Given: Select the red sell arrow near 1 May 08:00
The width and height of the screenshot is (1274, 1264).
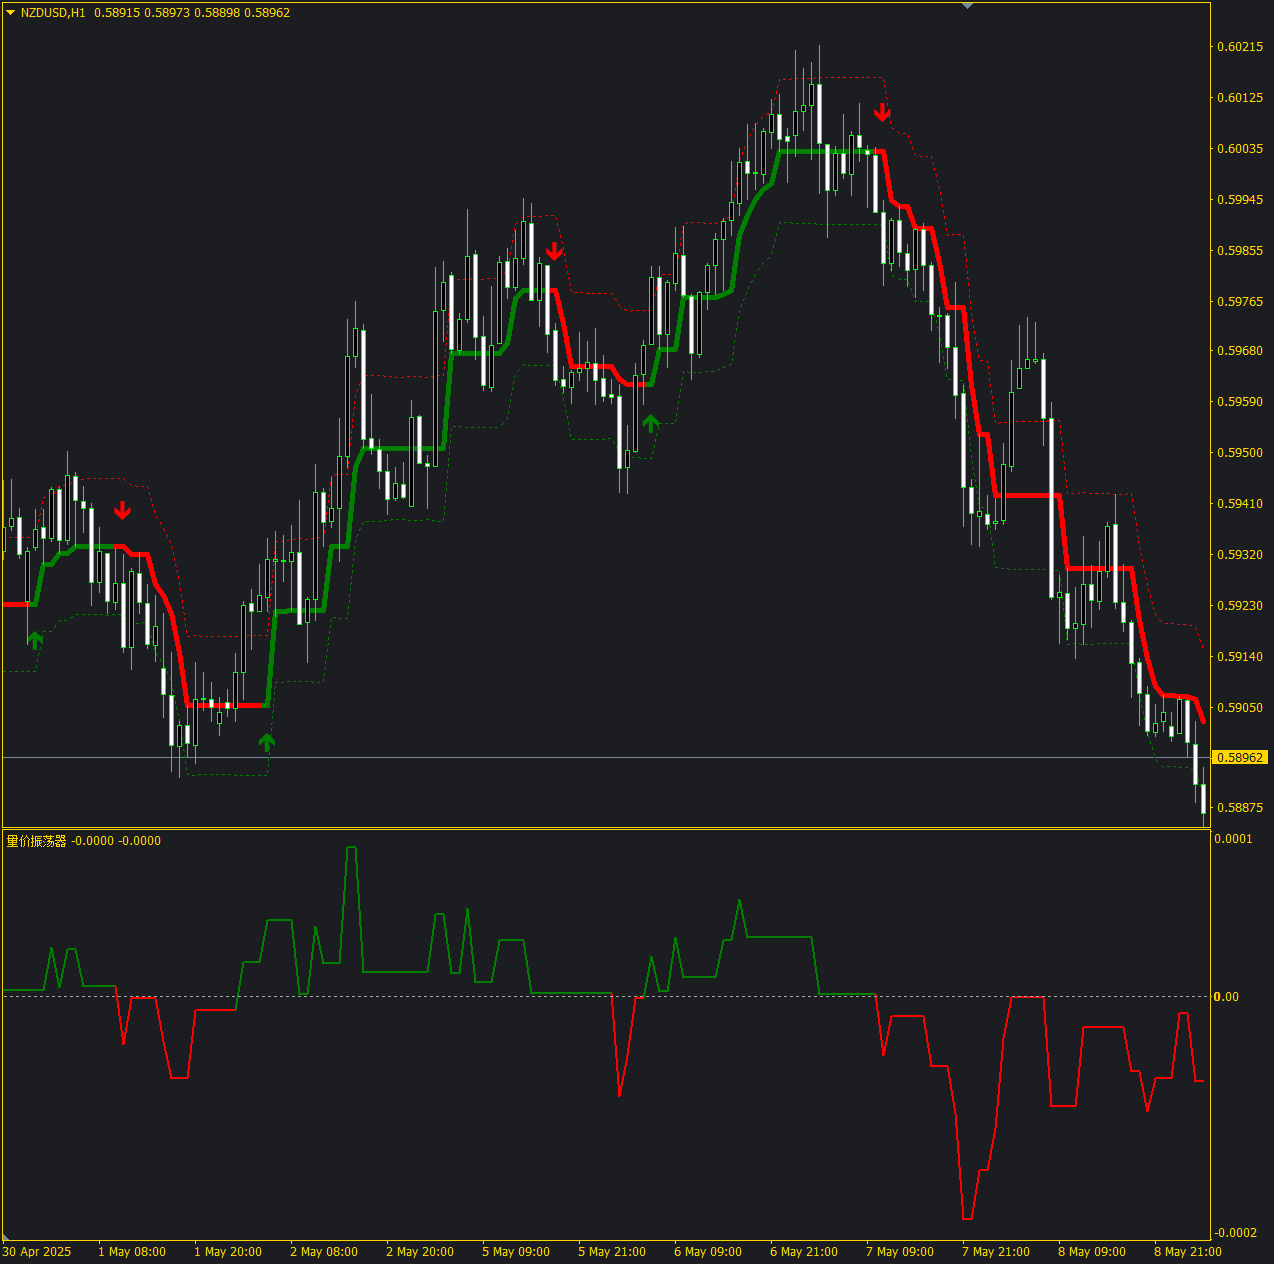Looking at the screenshot, I should [x=122, y=511].
